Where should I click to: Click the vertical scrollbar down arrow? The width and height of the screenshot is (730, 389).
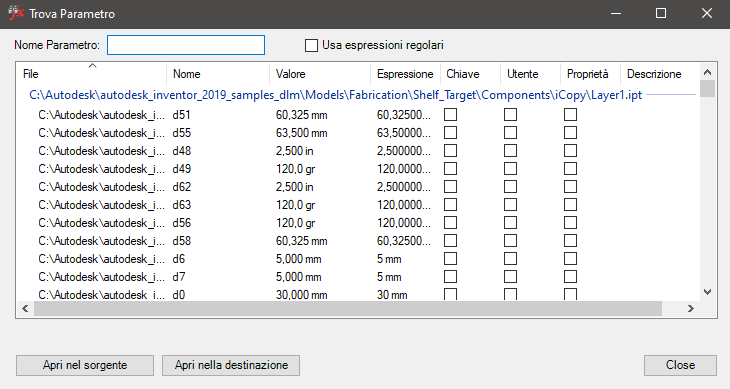pos(708,292)
